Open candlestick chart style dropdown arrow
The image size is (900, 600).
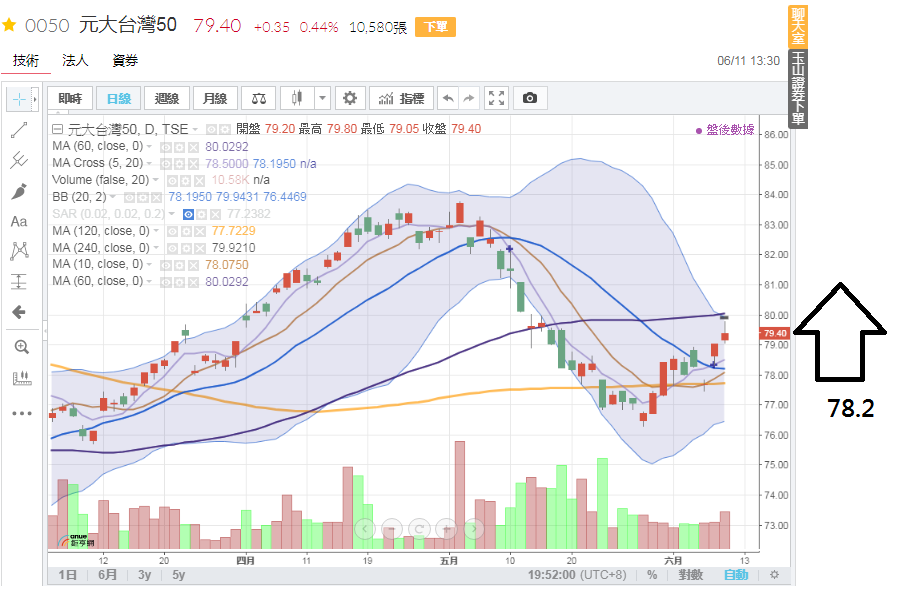click(322, 98)
